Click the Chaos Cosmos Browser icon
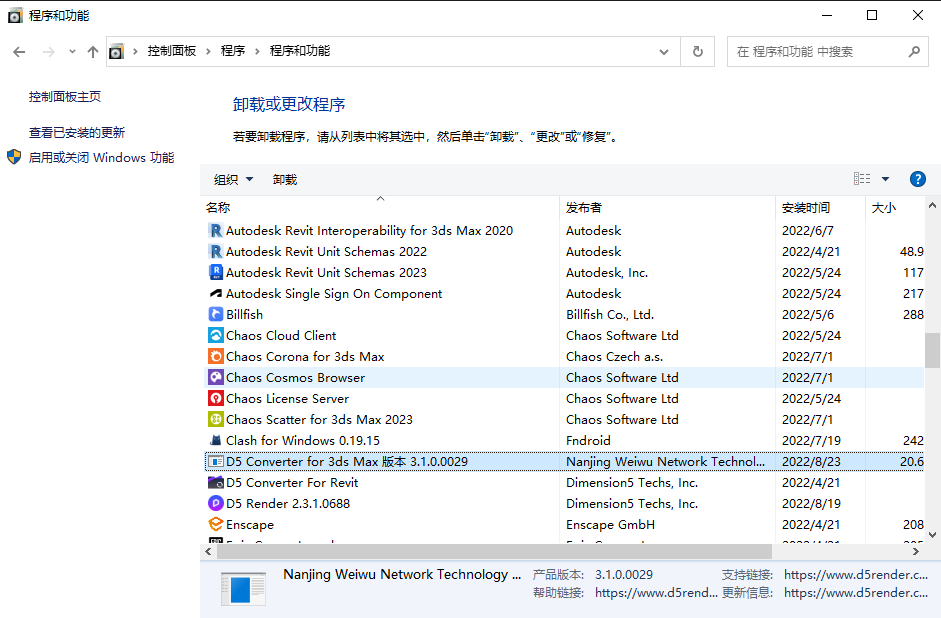 [x=215, y=377]
